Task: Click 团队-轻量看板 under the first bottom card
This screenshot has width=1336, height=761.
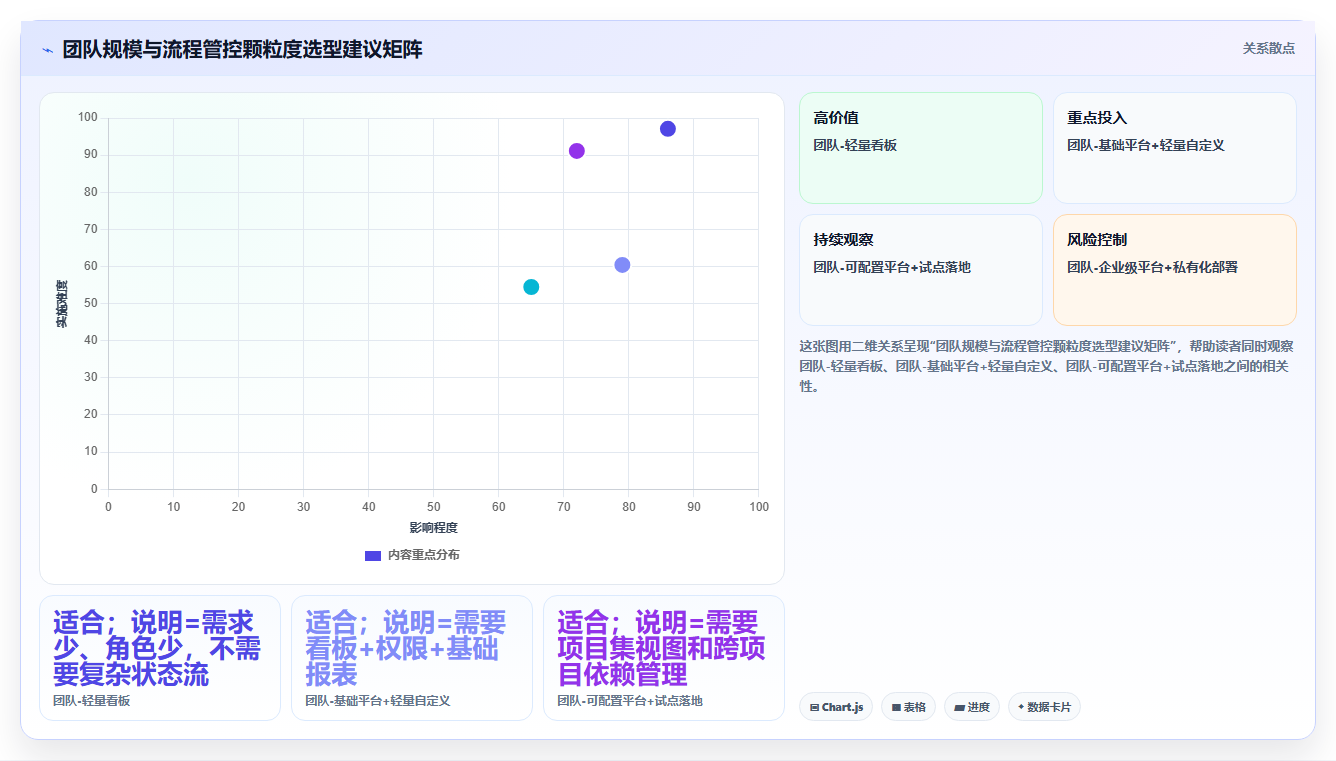Action: coord(92,701)
